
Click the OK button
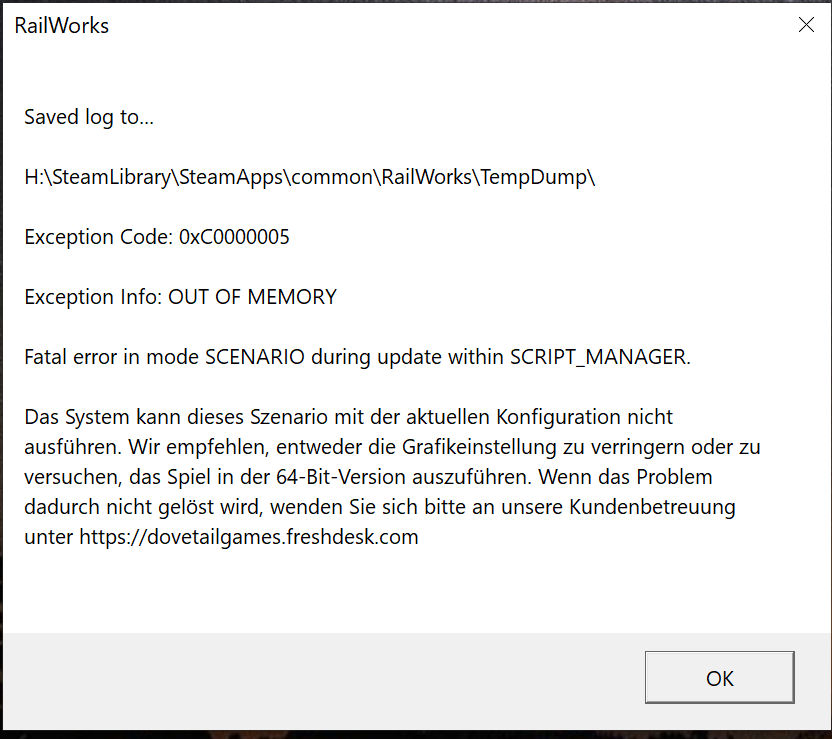pos(720,677)
